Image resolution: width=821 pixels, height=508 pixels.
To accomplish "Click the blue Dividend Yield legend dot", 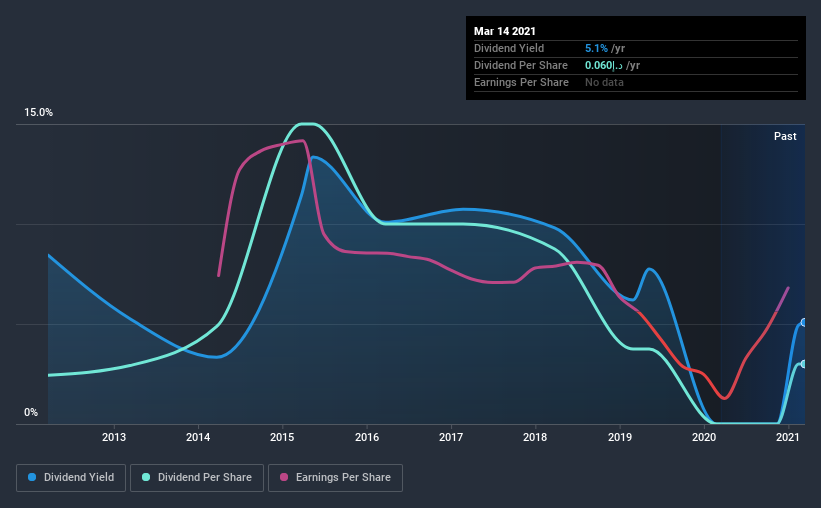I will [32, 477].
